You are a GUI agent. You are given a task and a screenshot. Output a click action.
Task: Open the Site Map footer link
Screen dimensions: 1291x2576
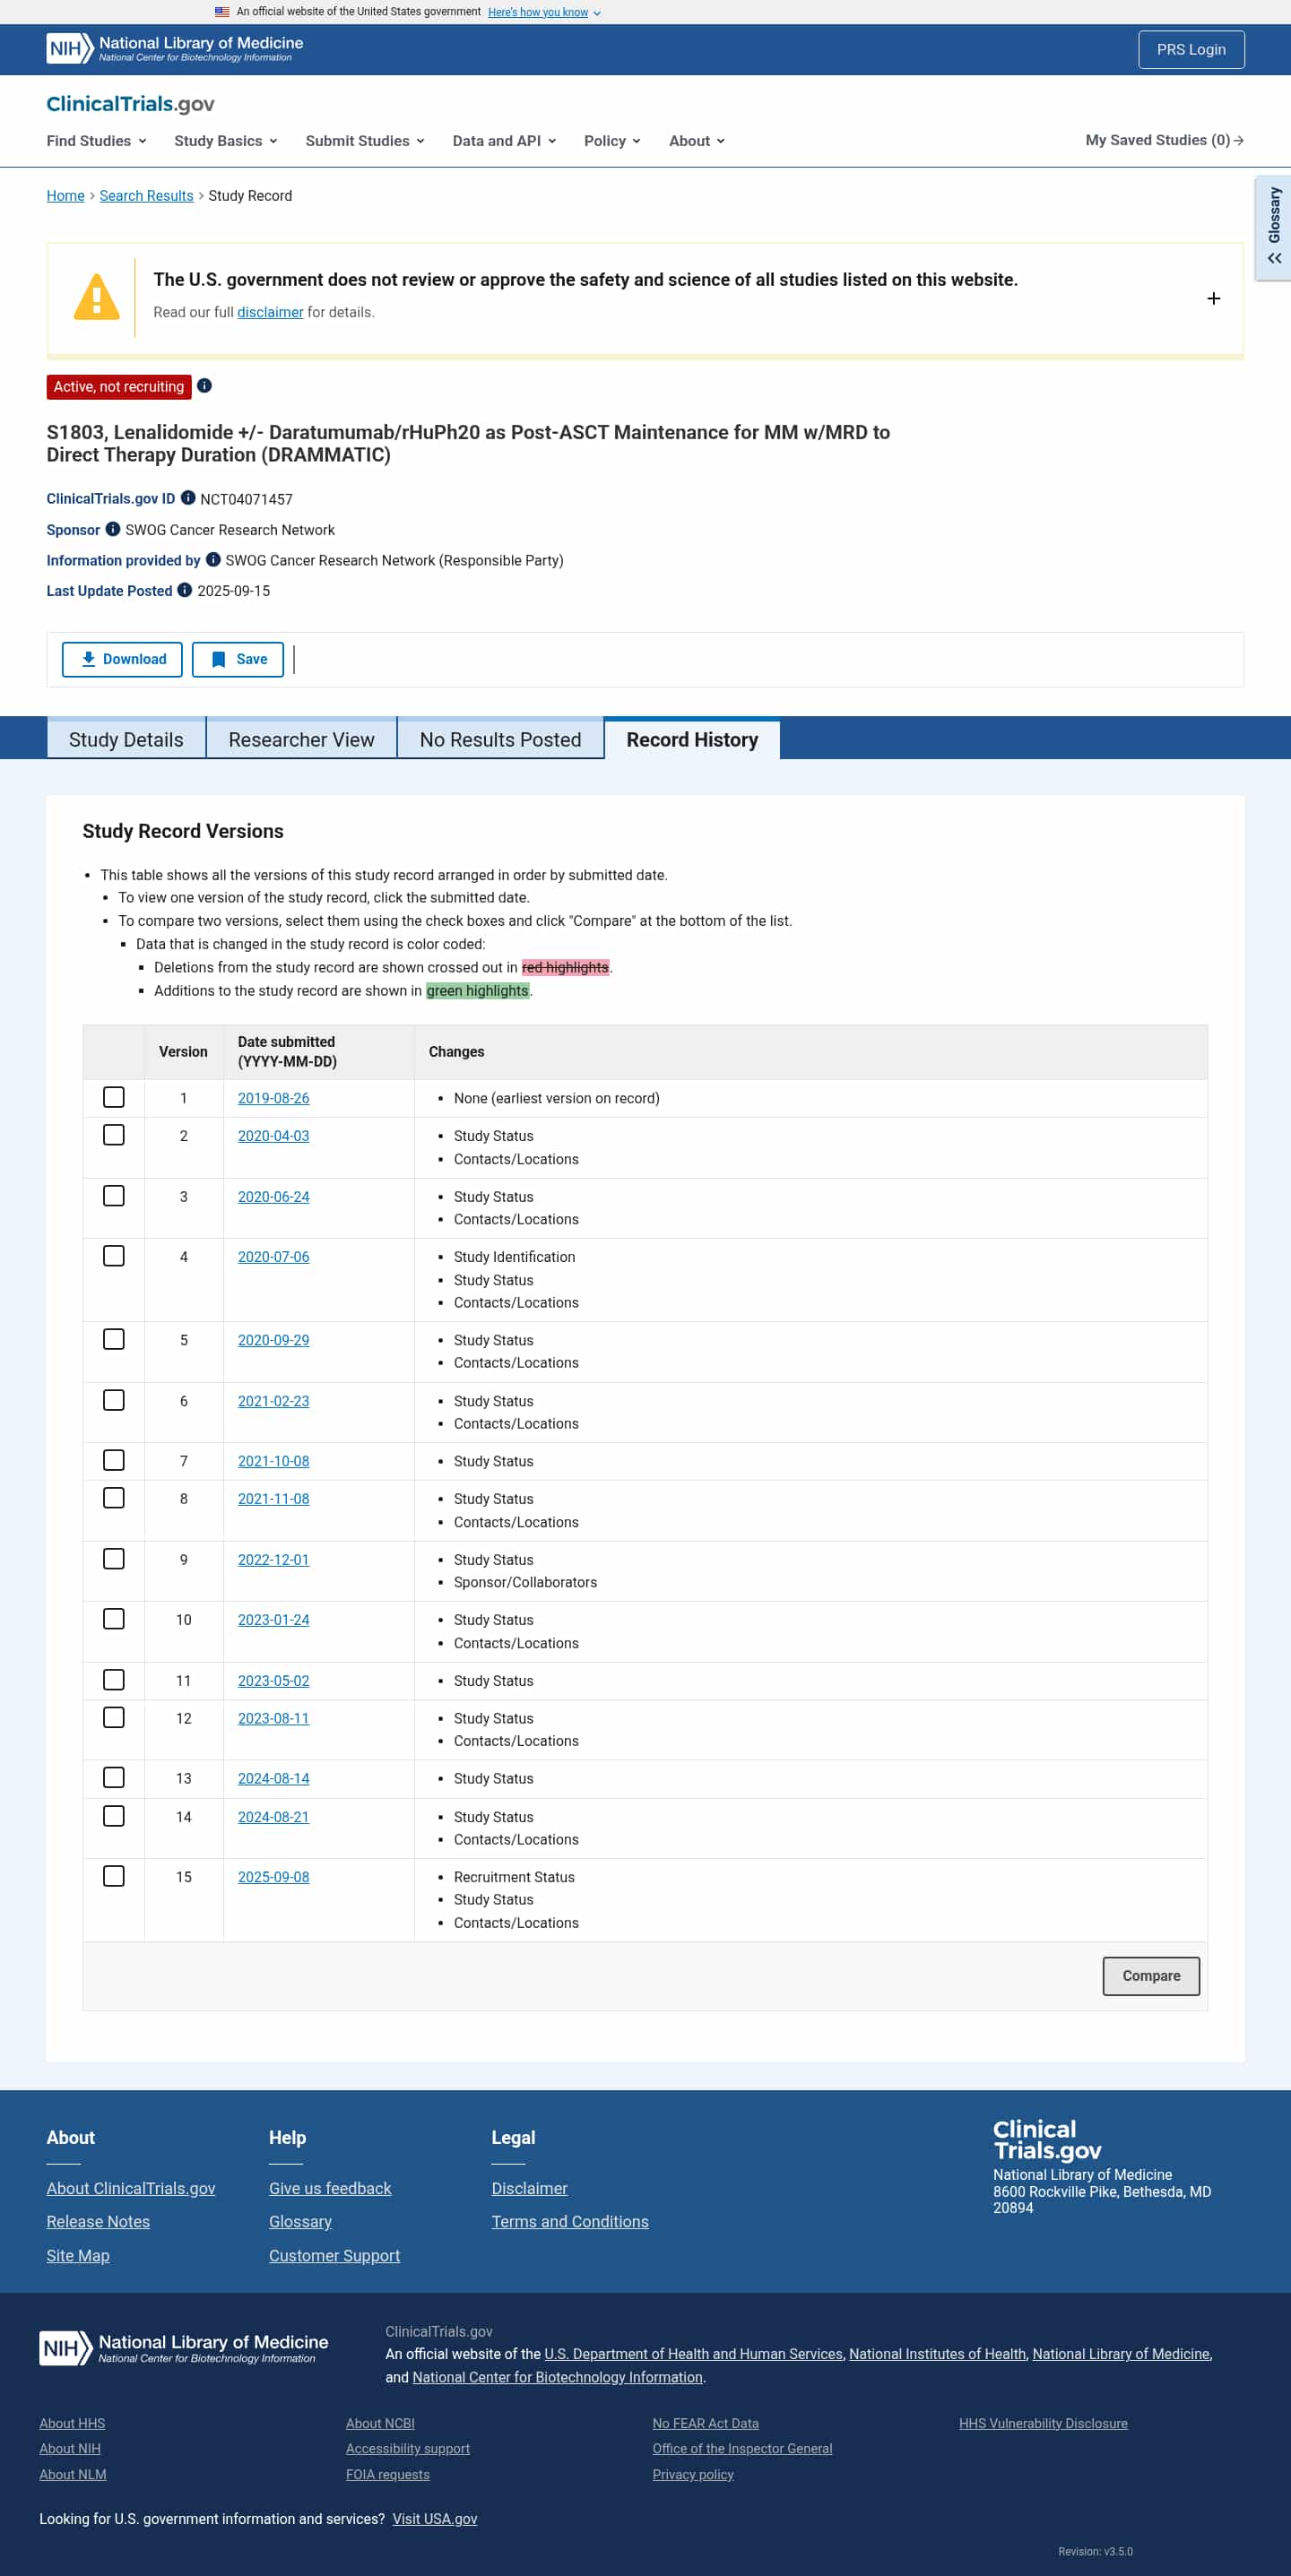(78, 2255)
